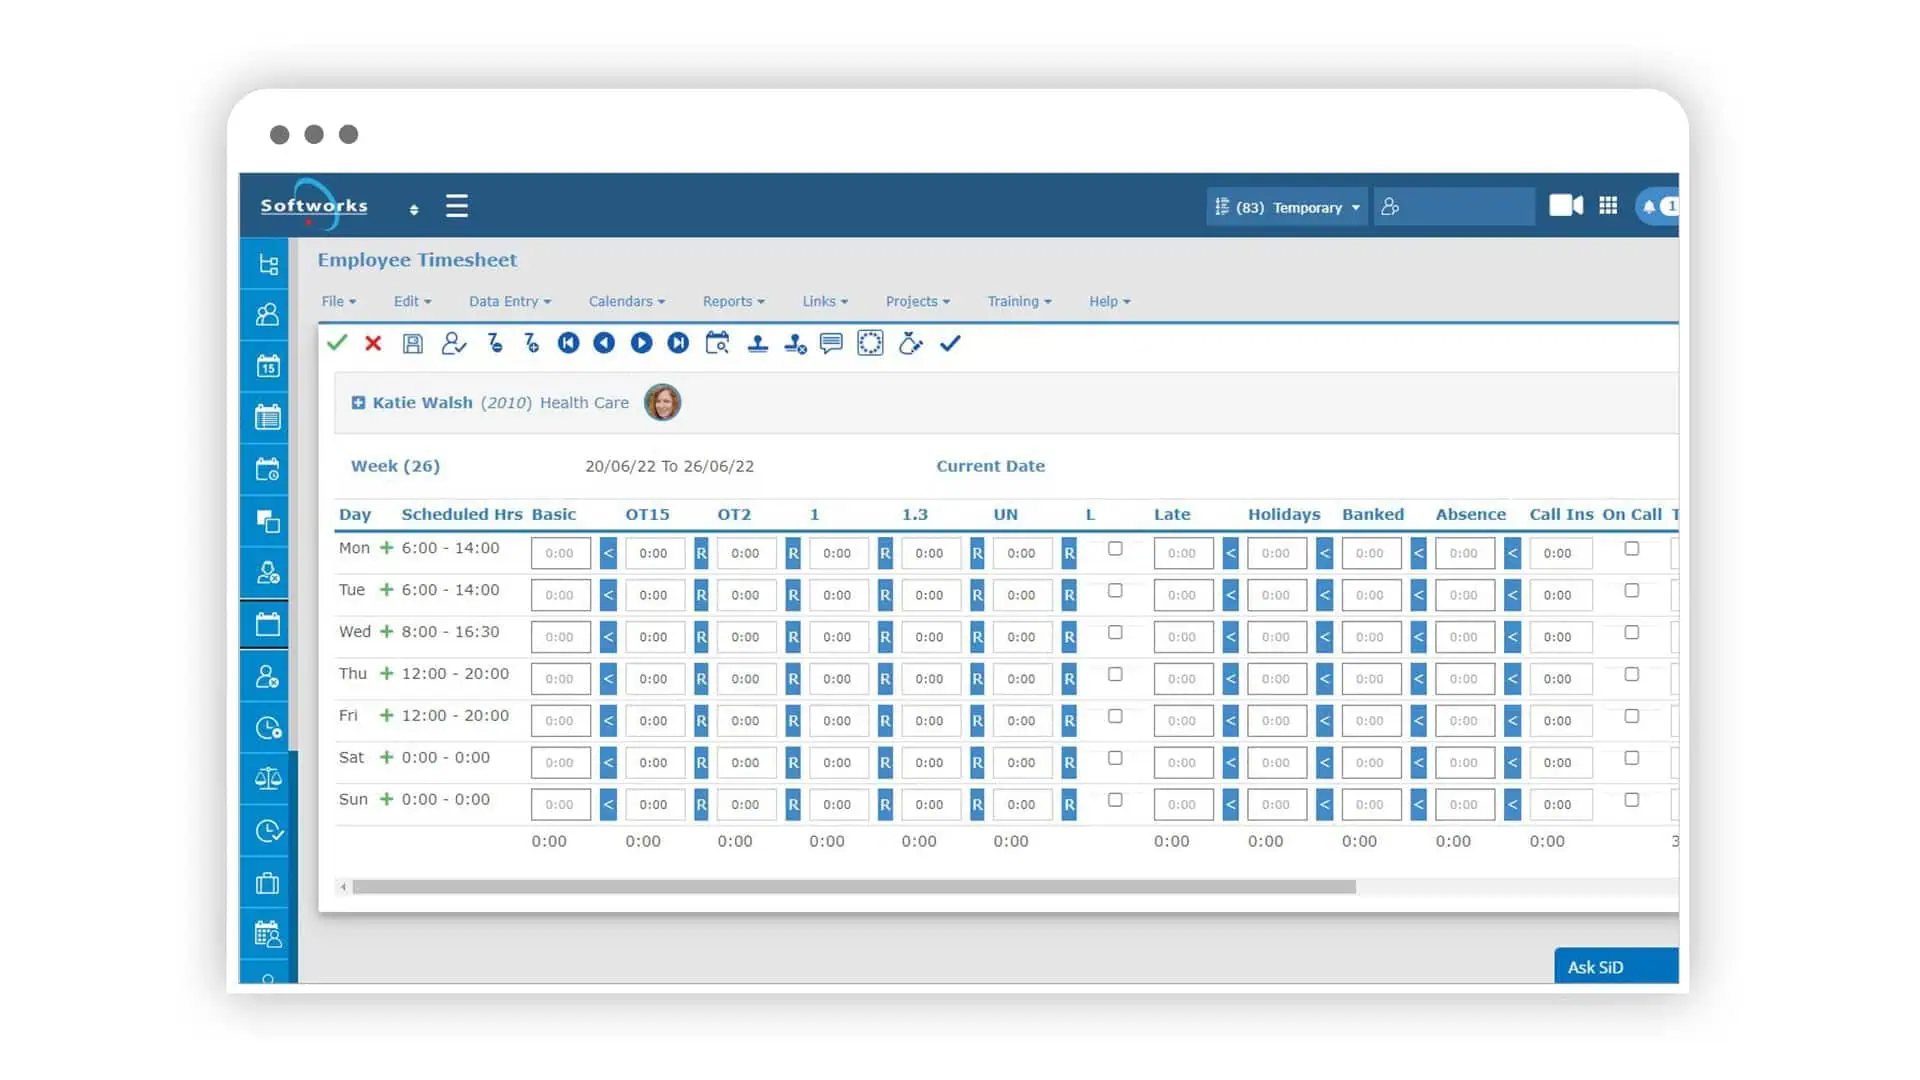Screen dimensions: 1920x1080
Task: Click the red X cancel icon
Action: 373,343
